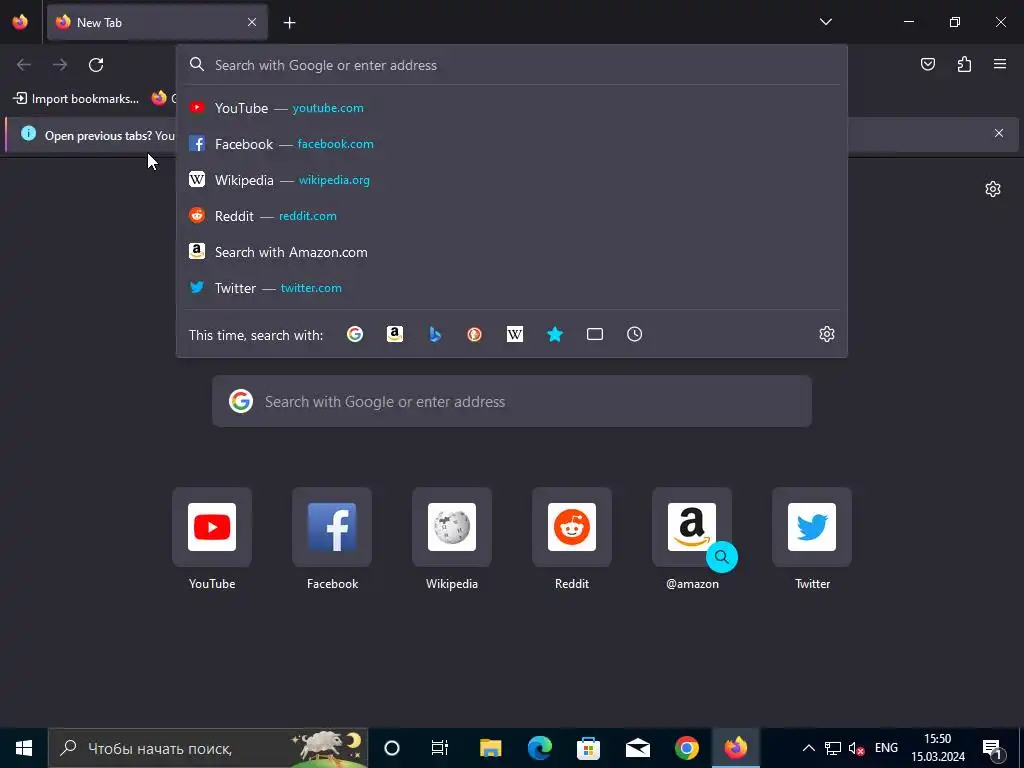Image resolution: width=1024 pixels, height=768 pixels.
Task: Choose YouTube suggestion in address dropdown
Action: point(513,108)
